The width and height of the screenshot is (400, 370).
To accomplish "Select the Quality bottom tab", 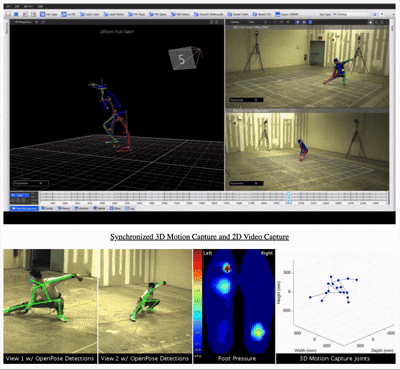I will point(48,208).
